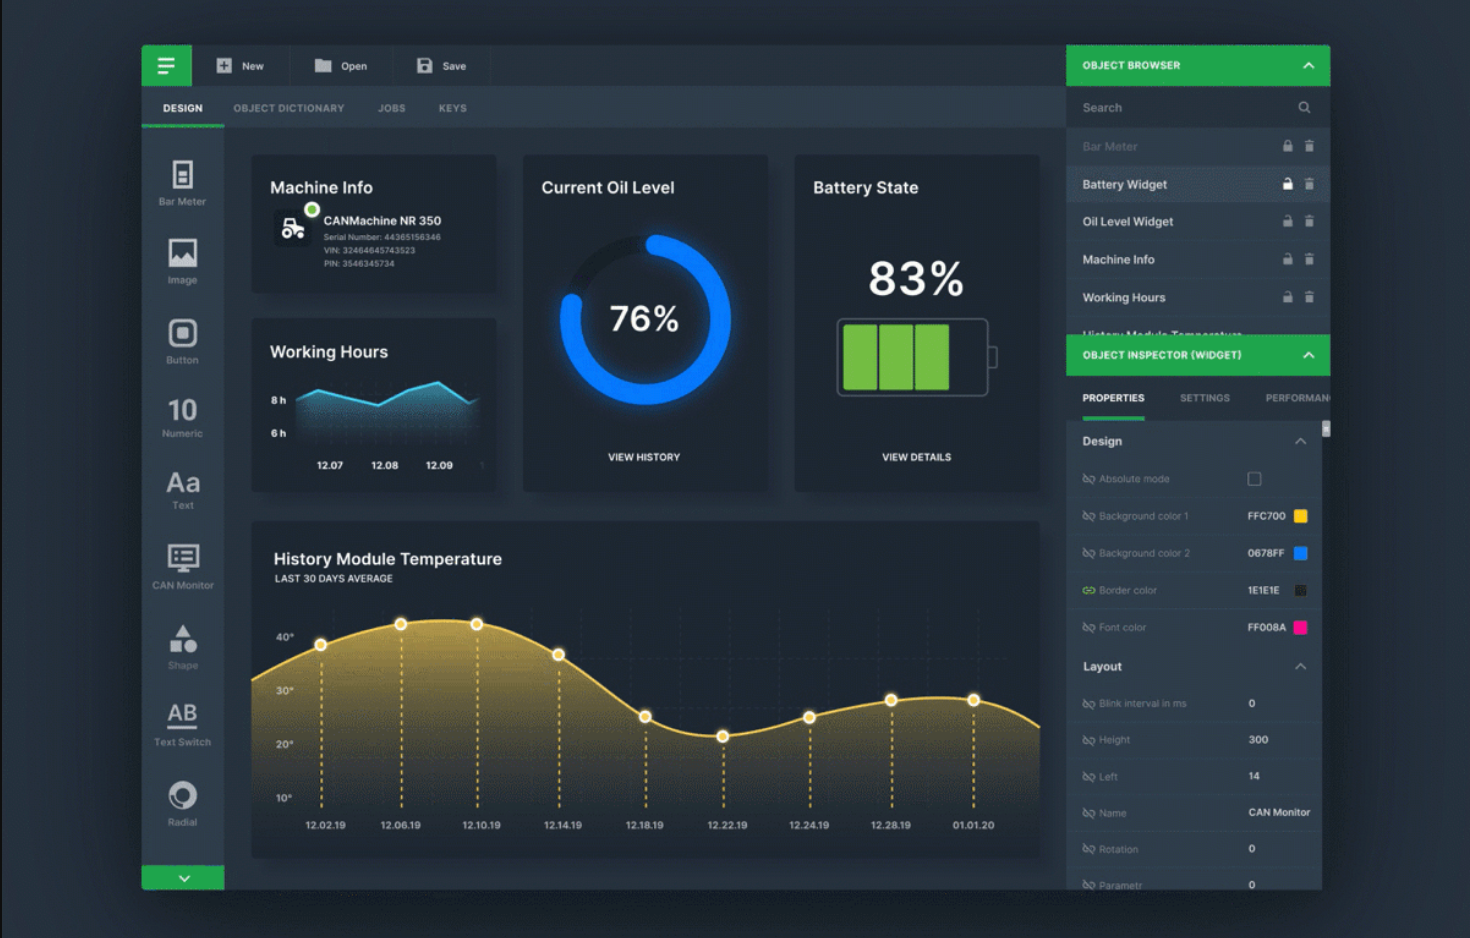Open yellow Background color 1 swatch
The height and width of the screenshot is (938, 1470).
[x=1300, y=516]
